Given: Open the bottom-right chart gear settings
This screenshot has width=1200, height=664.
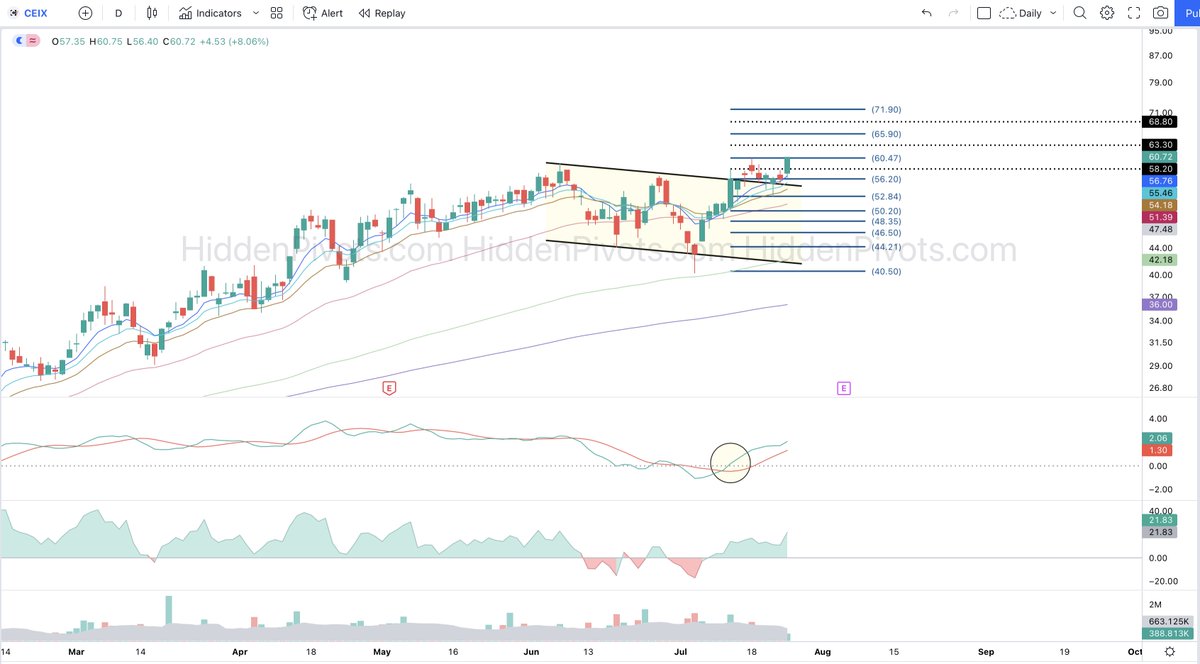Looking at the screenshot, I should point(1170,651).
